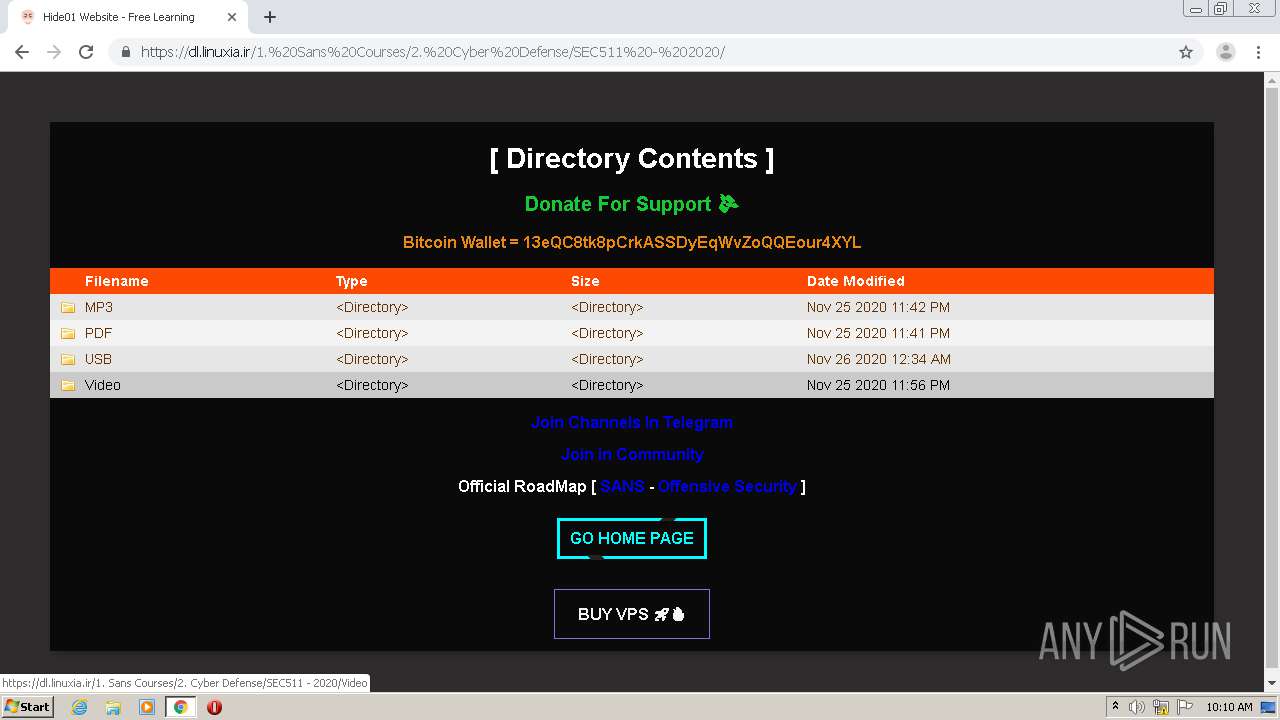Bookmark page with star icon

(x=1186, y=52)
